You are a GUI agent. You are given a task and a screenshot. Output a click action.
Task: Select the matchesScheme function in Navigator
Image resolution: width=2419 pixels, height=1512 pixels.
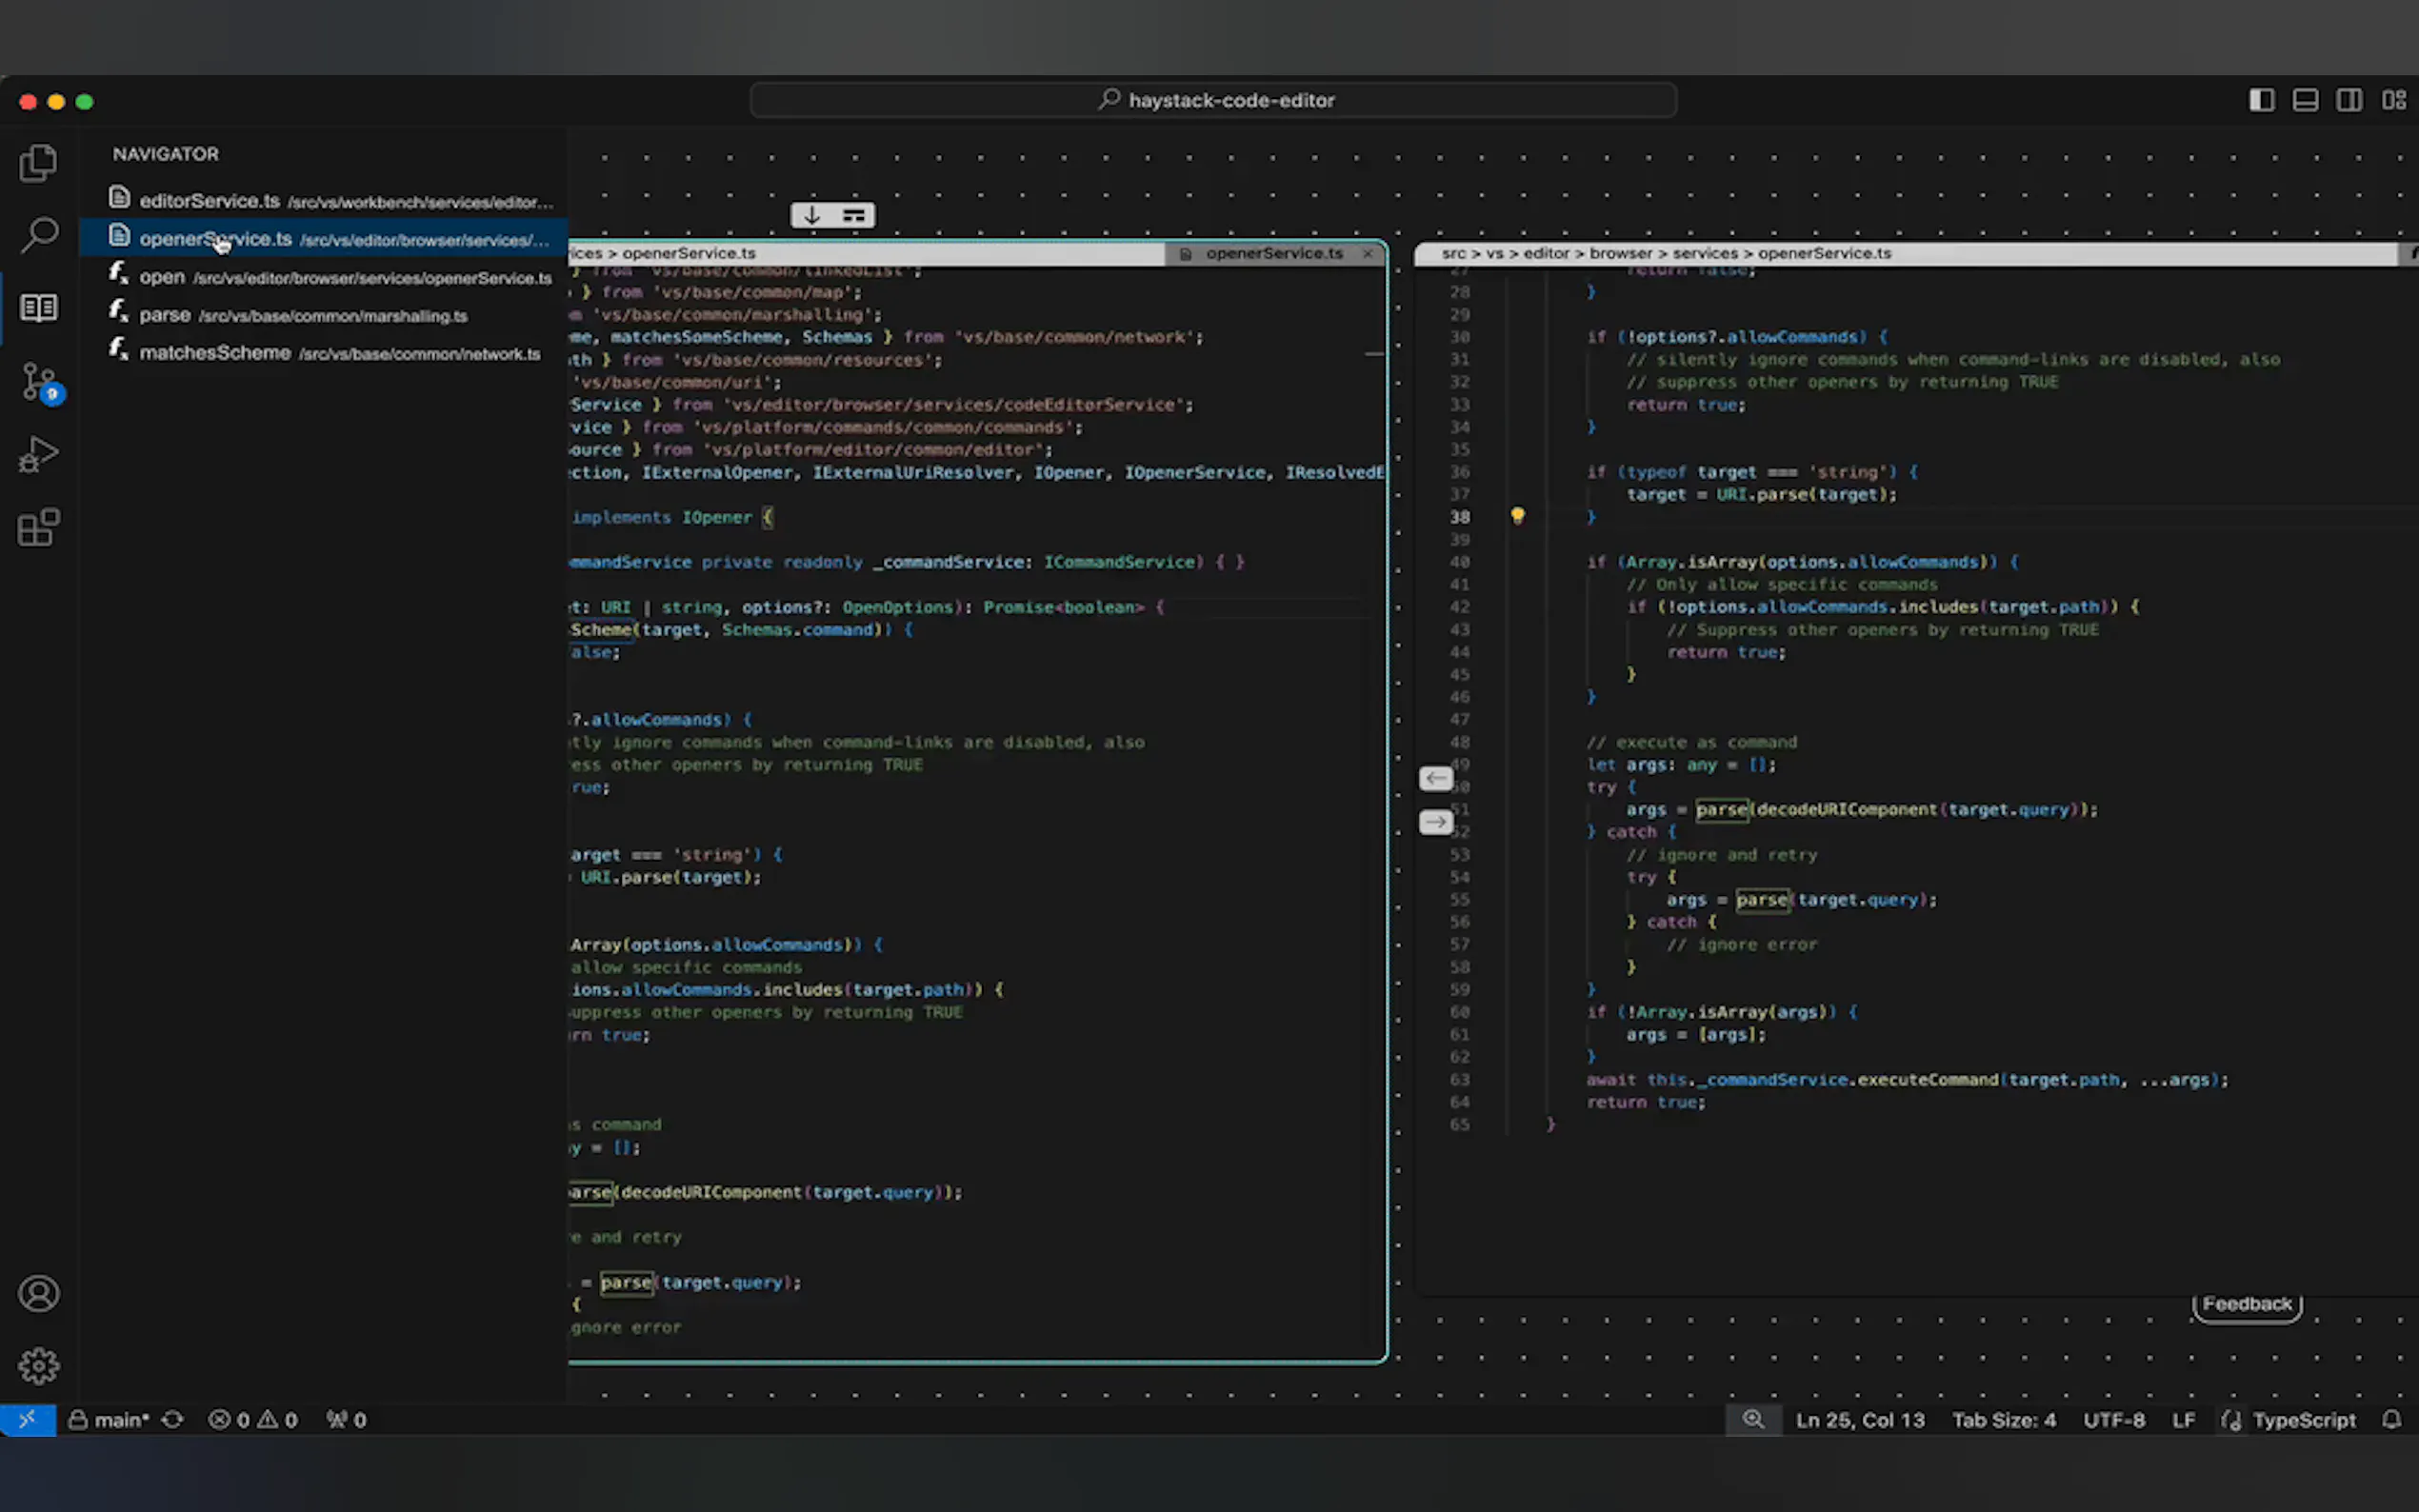coord(215,353)
